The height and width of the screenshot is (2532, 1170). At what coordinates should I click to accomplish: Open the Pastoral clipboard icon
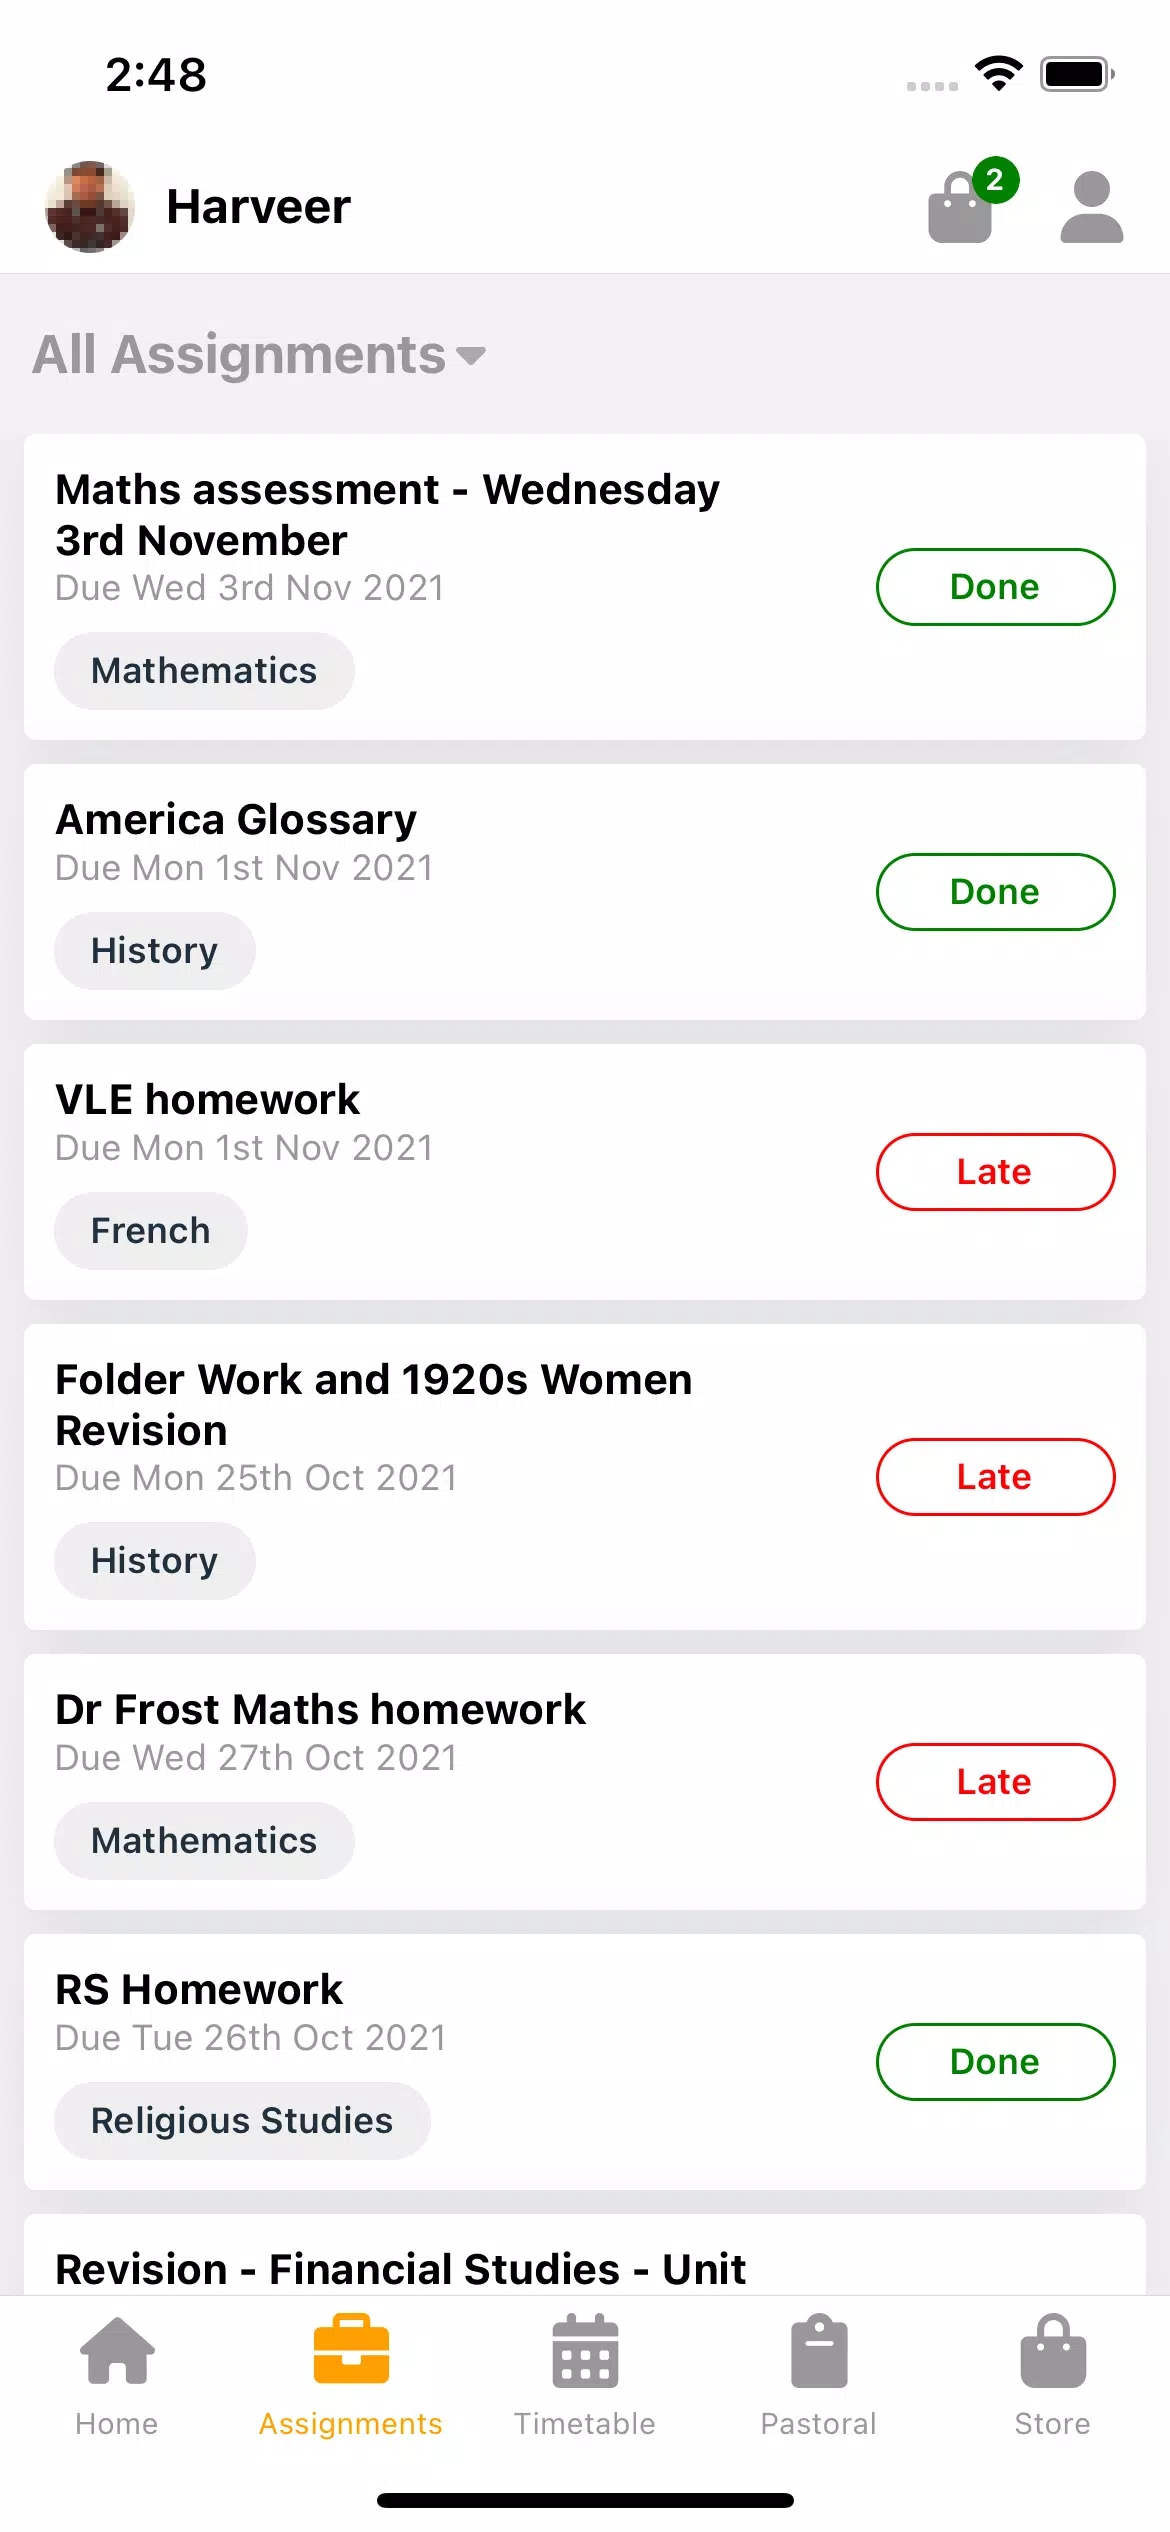[x=819, y=2350]
